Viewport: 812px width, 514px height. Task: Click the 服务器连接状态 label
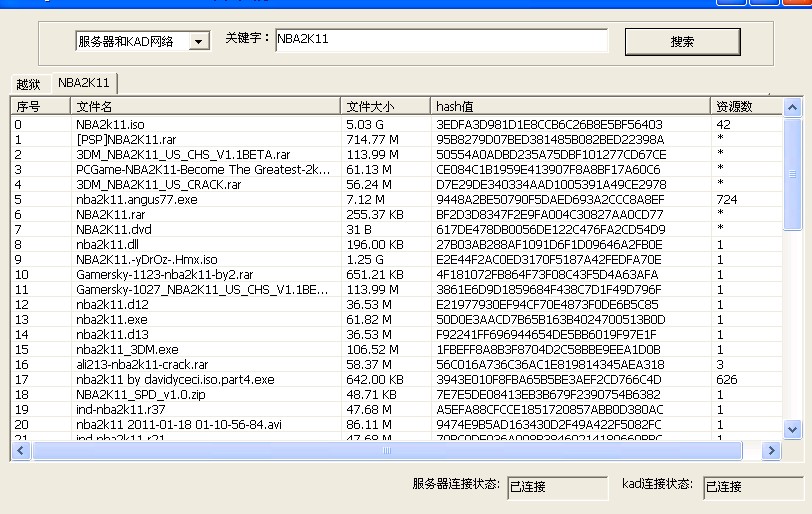click(456, 484)
